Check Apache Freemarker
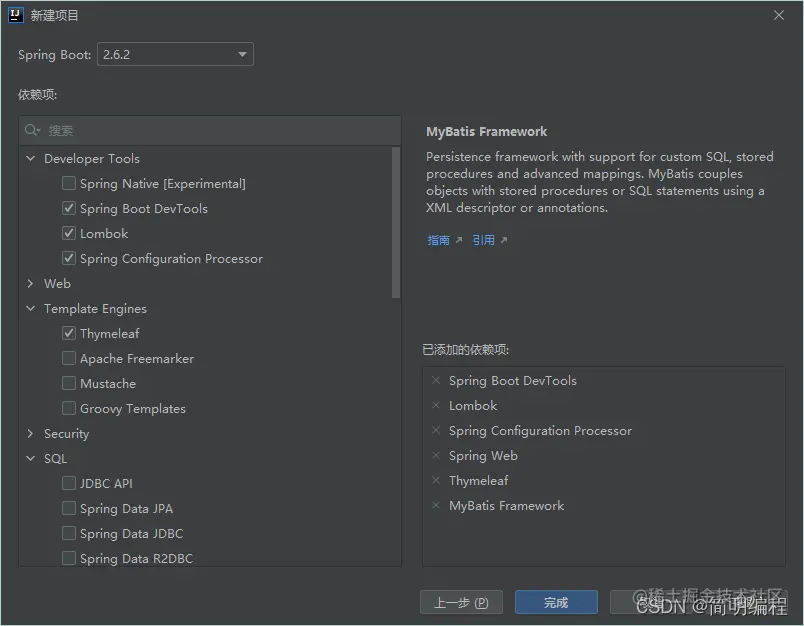 coord(69,358)
